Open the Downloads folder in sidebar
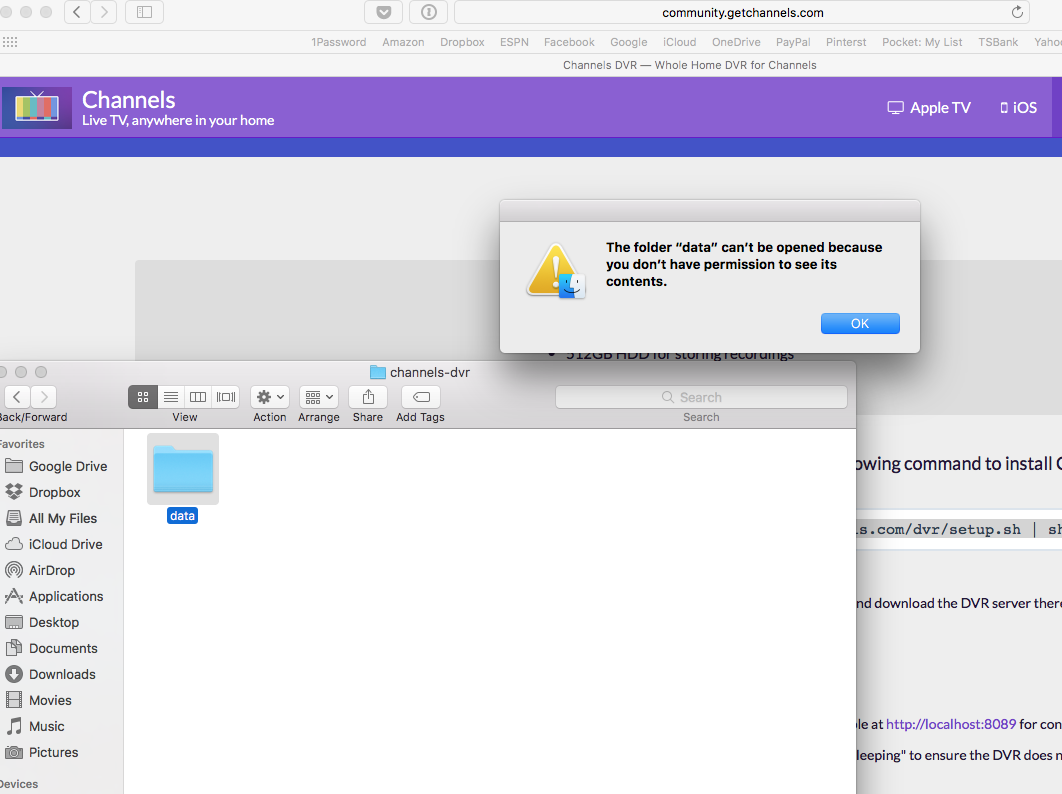This screenshot has width=1062, height=794. click(x=62, y=674)
